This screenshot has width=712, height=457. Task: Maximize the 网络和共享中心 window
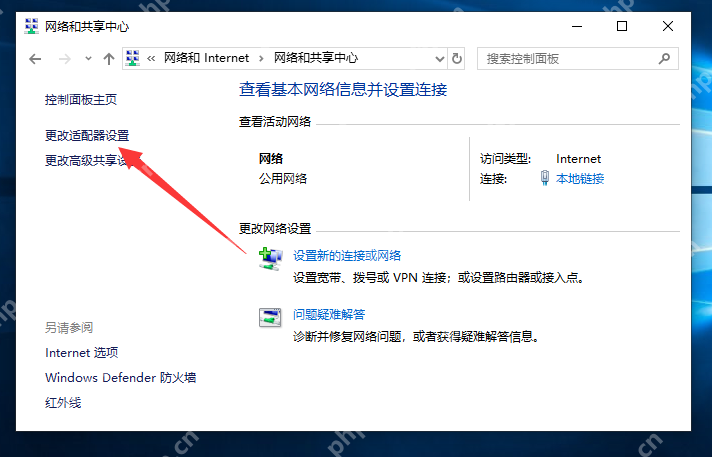622,26
